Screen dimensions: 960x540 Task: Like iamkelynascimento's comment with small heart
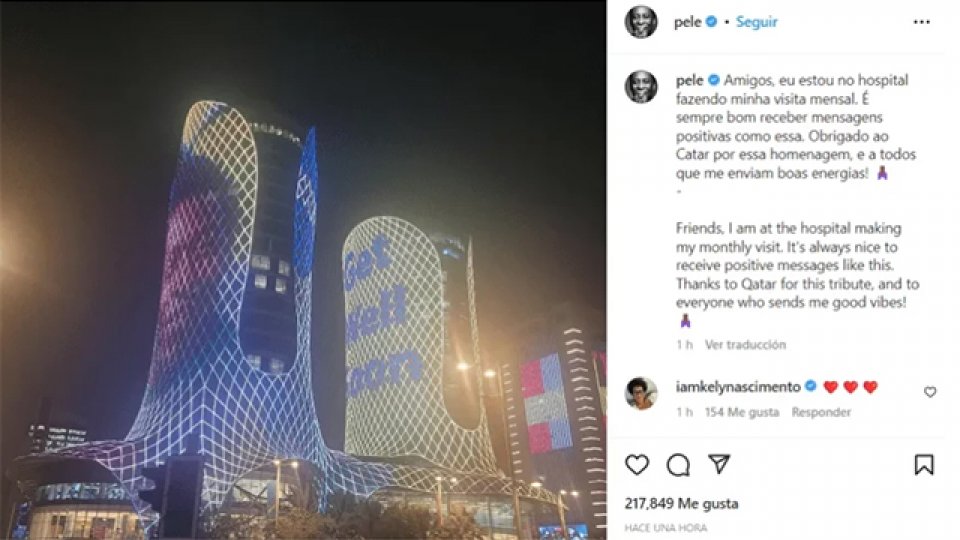coord(930,392)
